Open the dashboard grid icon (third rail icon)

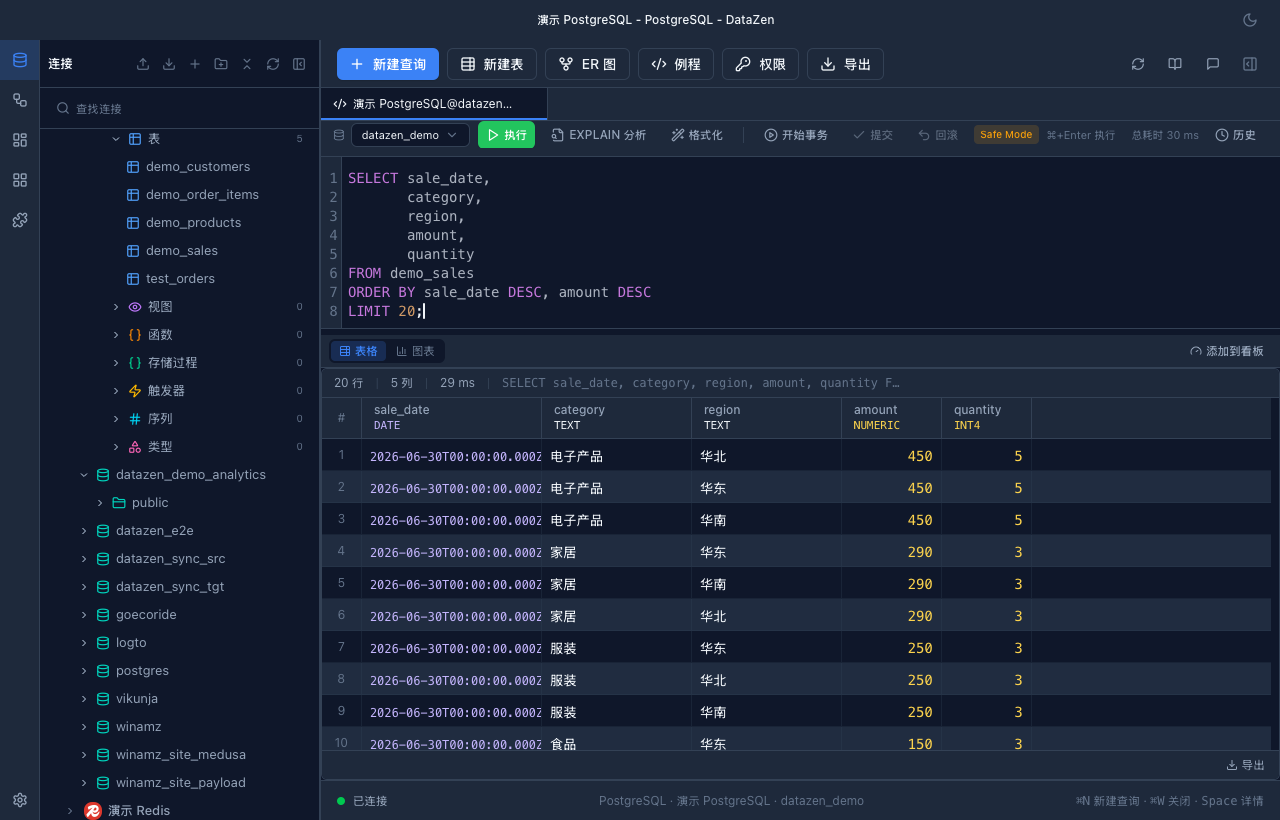click(20, 140)
